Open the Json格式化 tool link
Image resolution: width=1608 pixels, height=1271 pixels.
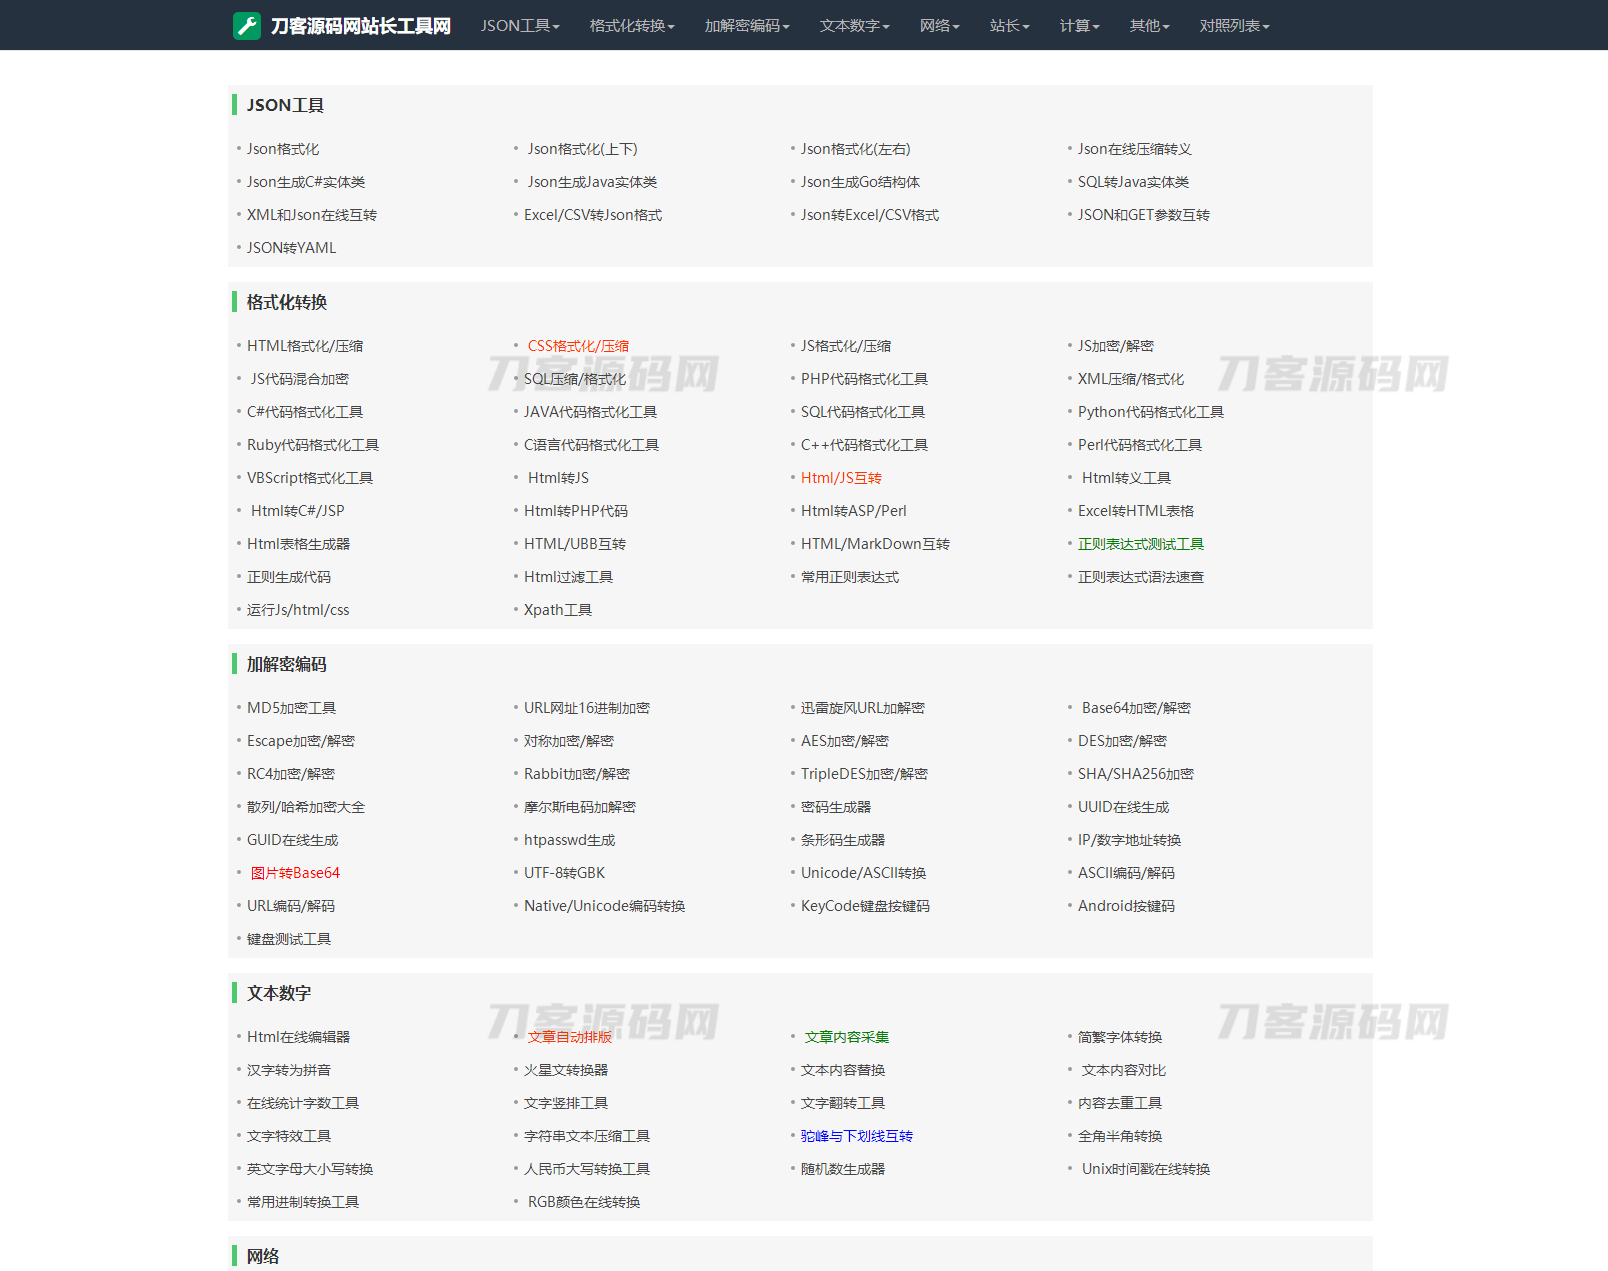[x=283, y=149]
